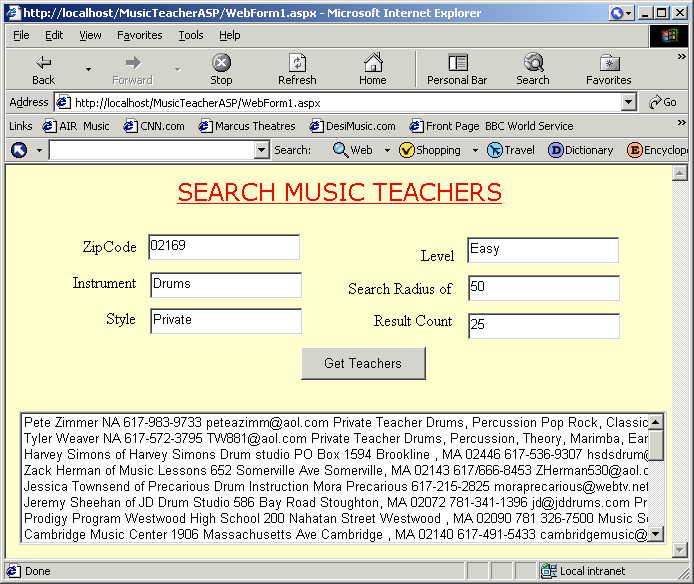Click the Forward toolbar arrow
Viewport: 694px width, 584px height.
(x=132, y=69)
